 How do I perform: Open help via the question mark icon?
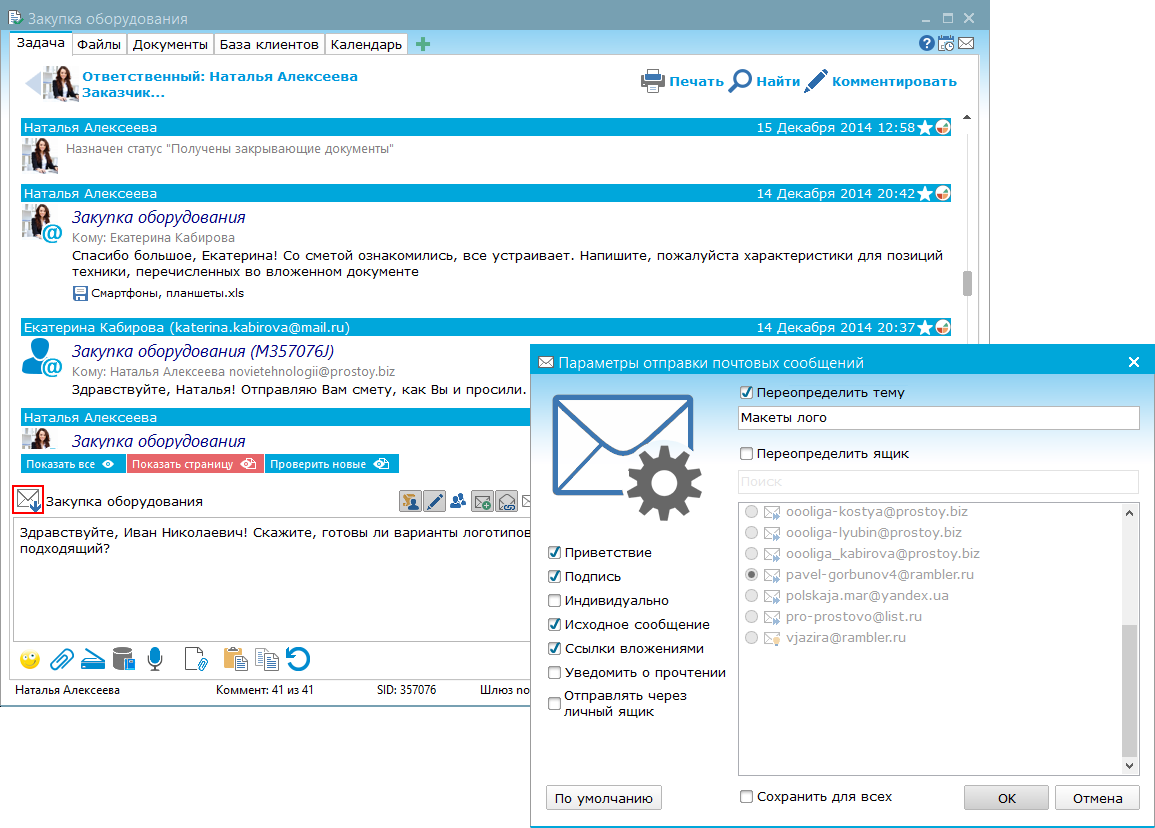click(x=926, y=44)
